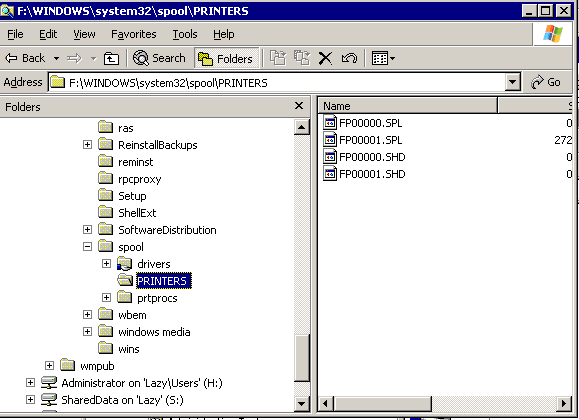Click inside the Address bar path field

[277, 82]
